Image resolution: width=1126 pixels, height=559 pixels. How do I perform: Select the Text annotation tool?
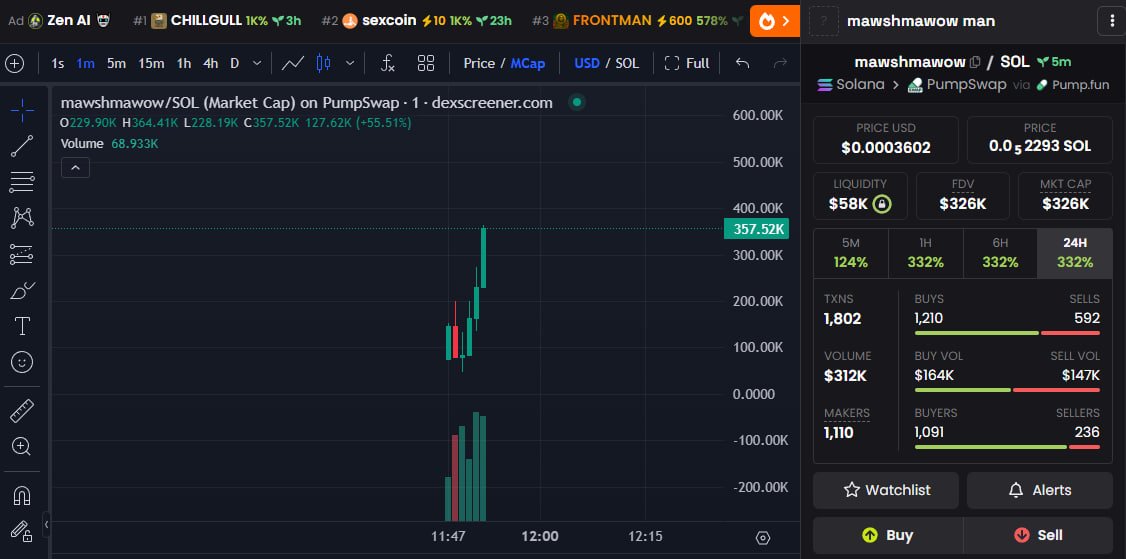pyautogui.click(x=22, y=326)
